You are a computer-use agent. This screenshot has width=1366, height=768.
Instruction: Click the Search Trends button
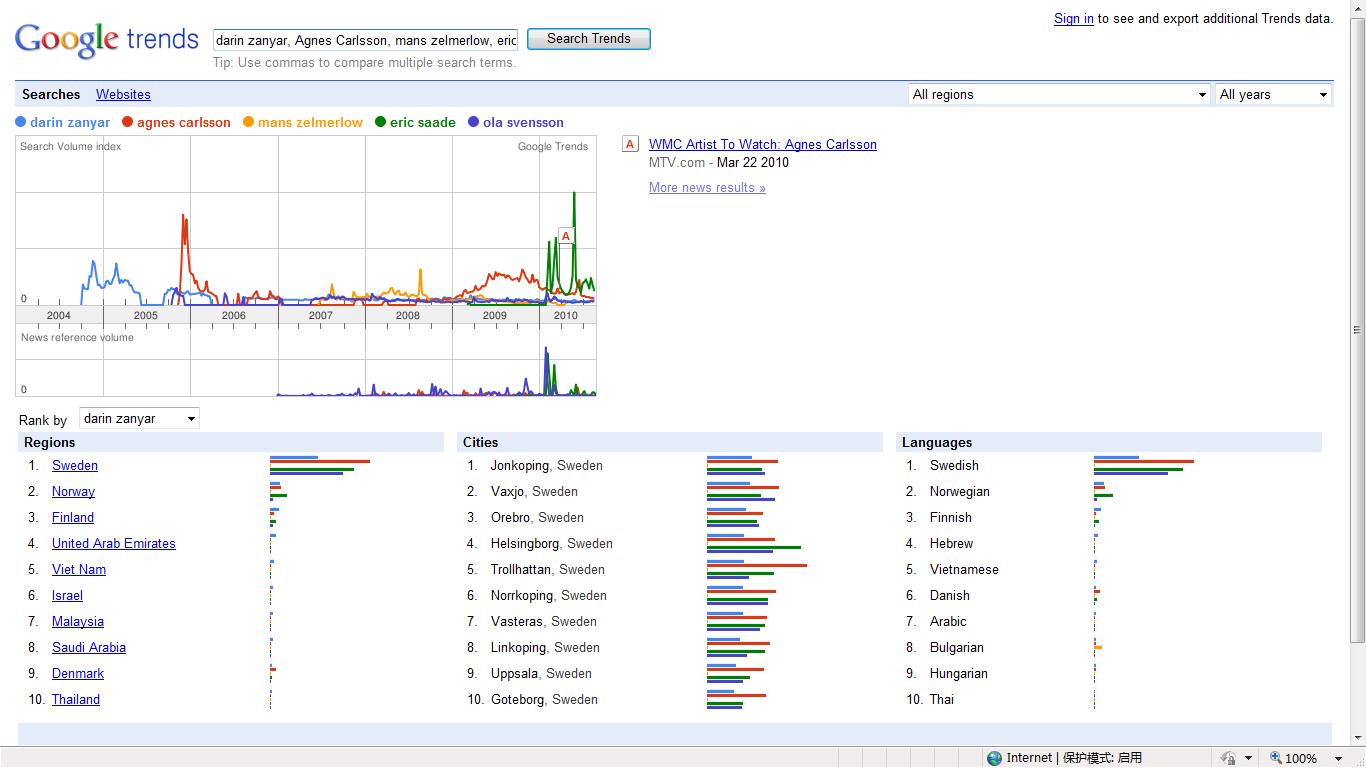click(589, 39)
